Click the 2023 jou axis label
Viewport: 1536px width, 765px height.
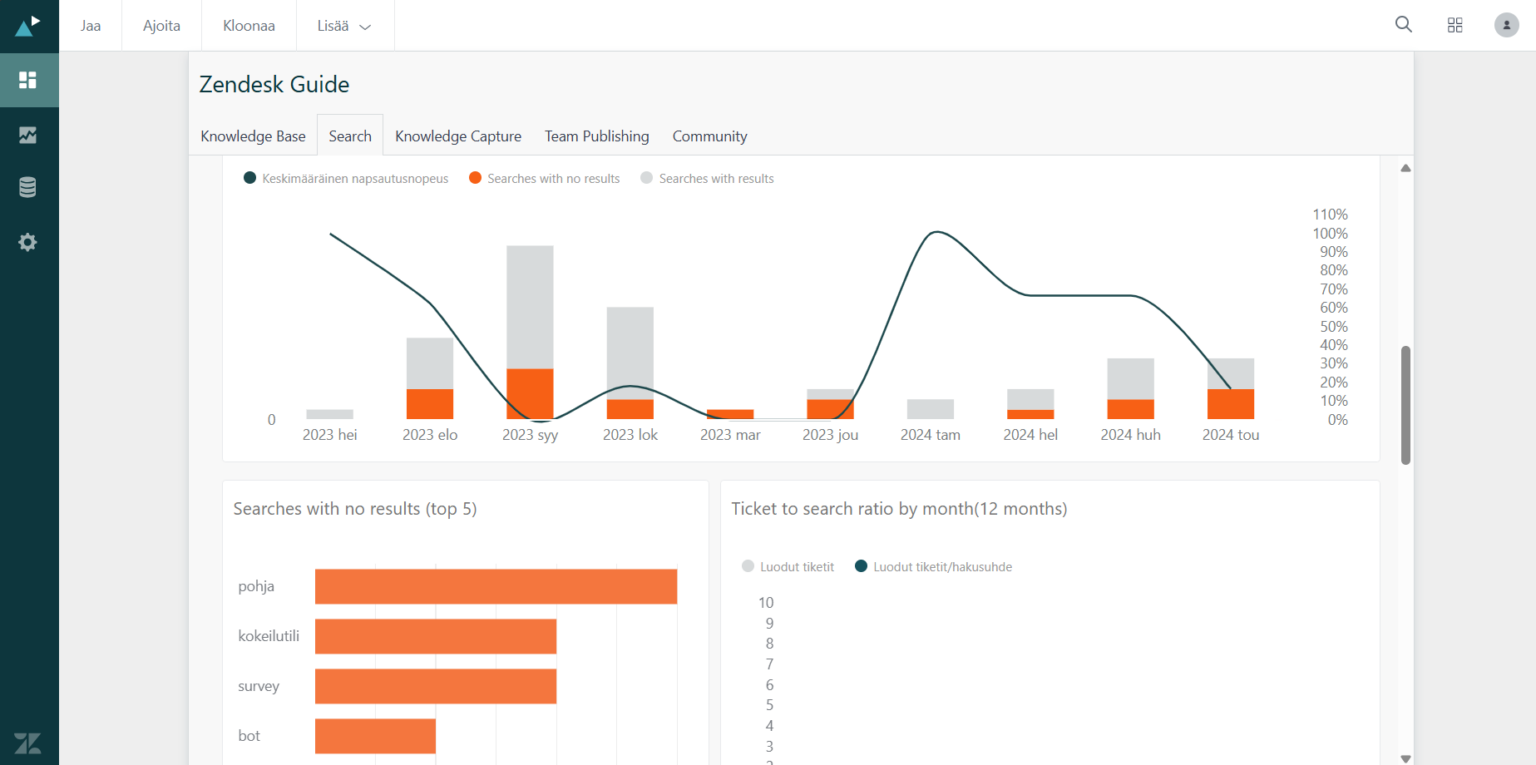[830, 435]
